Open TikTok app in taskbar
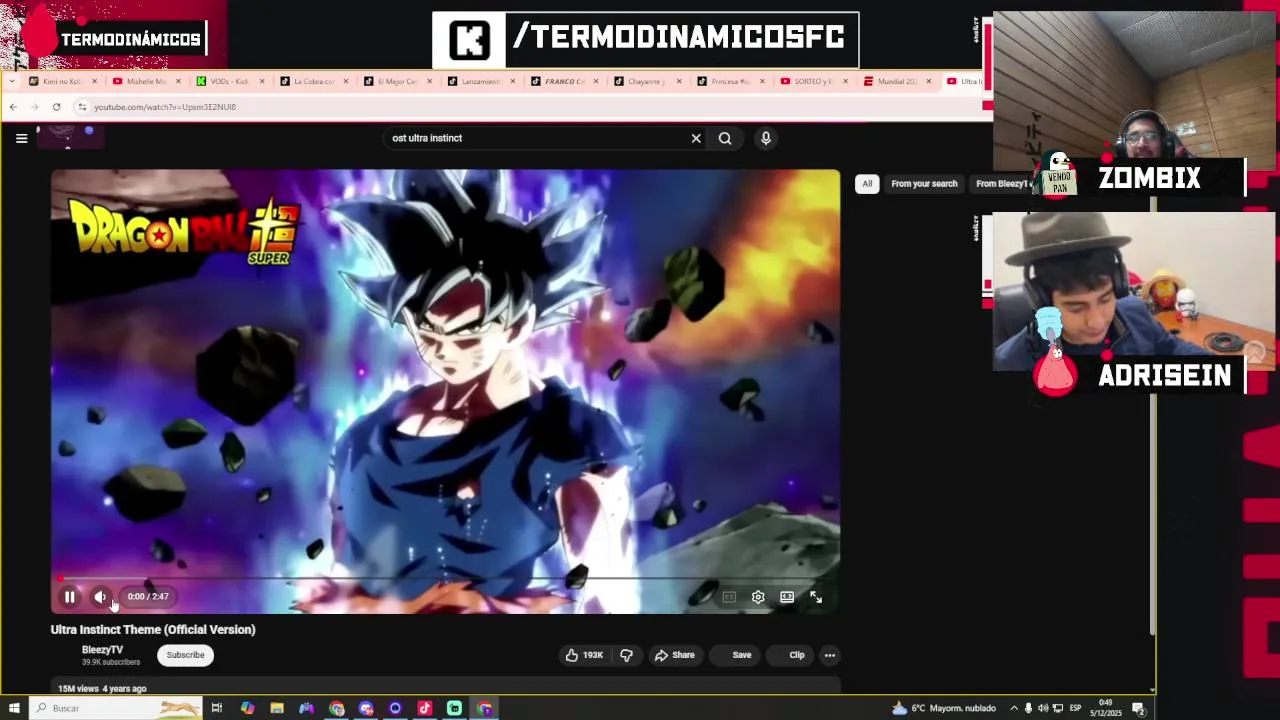This screenshot has width=1280, height=720. click(x=425, y=708)
